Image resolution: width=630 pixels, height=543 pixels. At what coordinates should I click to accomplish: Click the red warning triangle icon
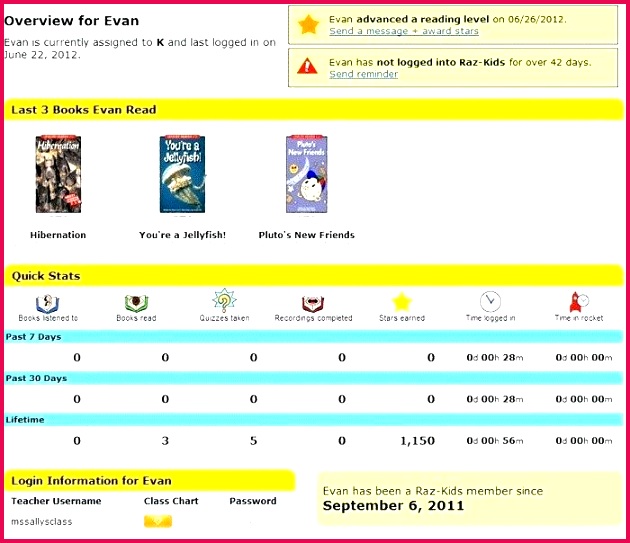[x=308, y=66]
